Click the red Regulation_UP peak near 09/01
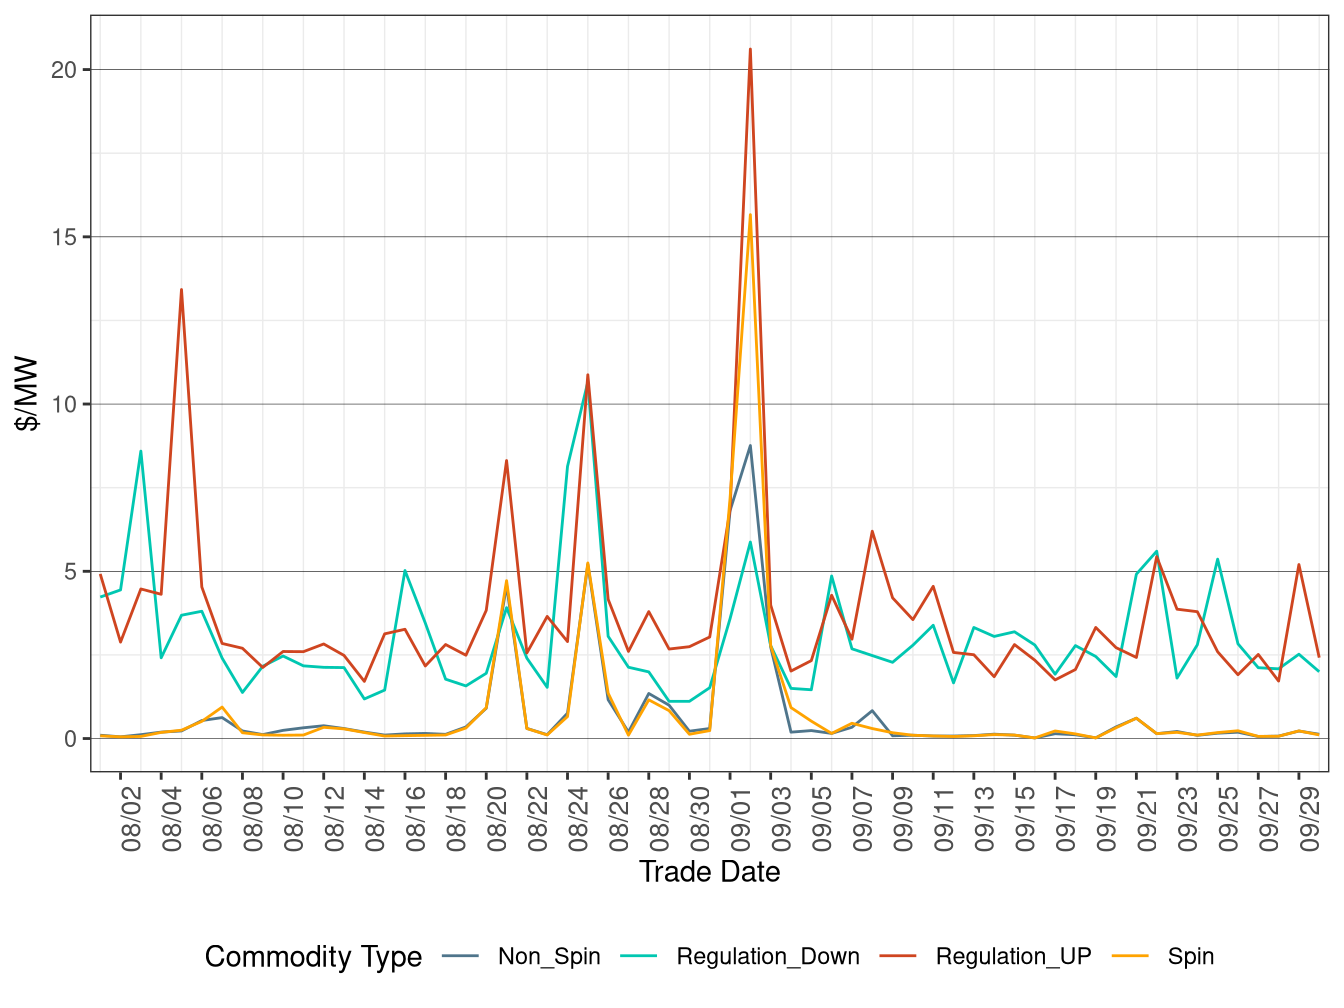1344x1008 pixels. 751,48
